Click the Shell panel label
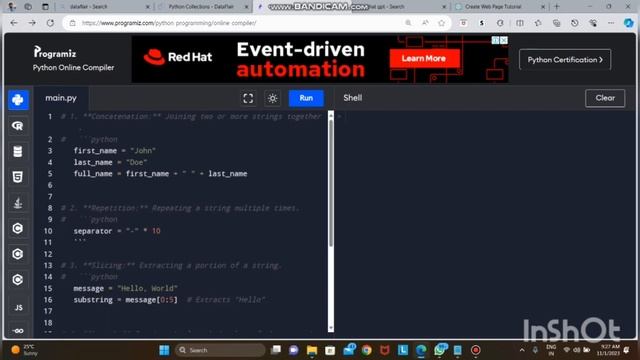640x360 pixels. [x=353, y=98]
